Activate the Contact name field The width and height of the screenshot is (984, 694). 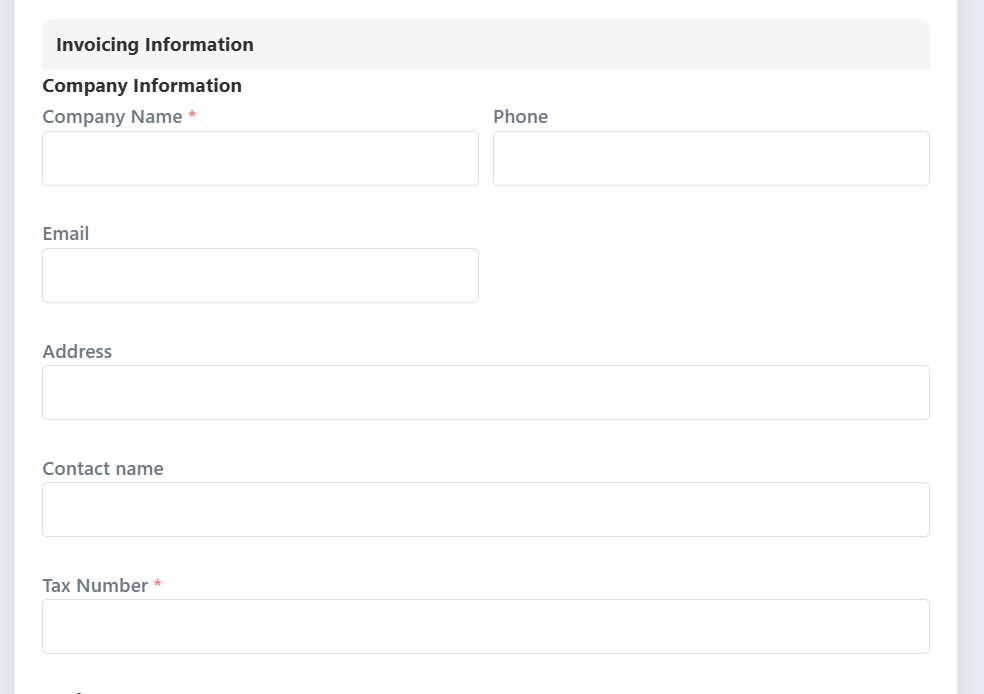[486, 510]
